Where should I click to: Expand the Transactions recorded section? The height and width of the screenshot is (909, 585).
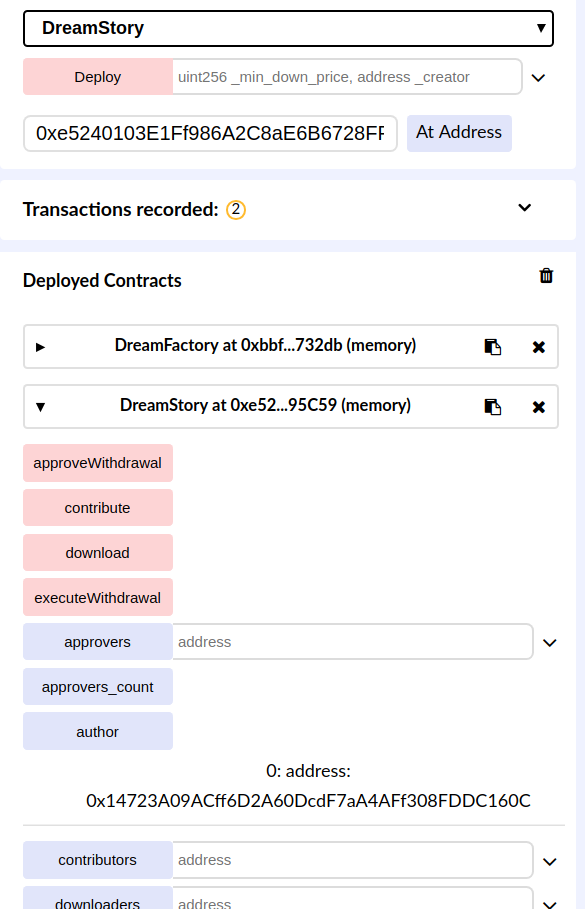(525, 208)
